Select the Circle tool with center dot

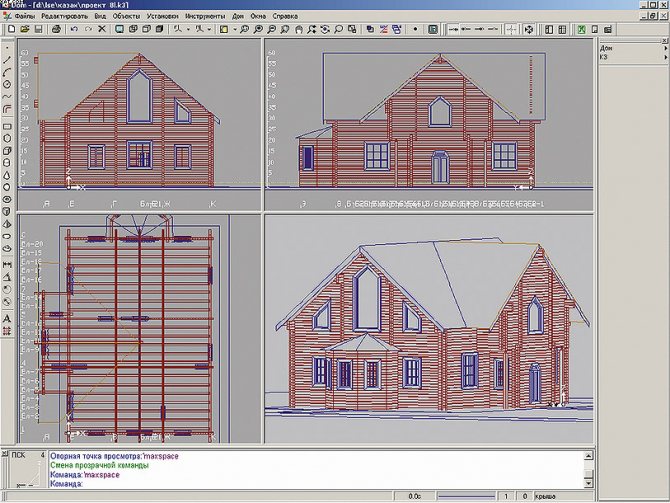coord(7,84)
